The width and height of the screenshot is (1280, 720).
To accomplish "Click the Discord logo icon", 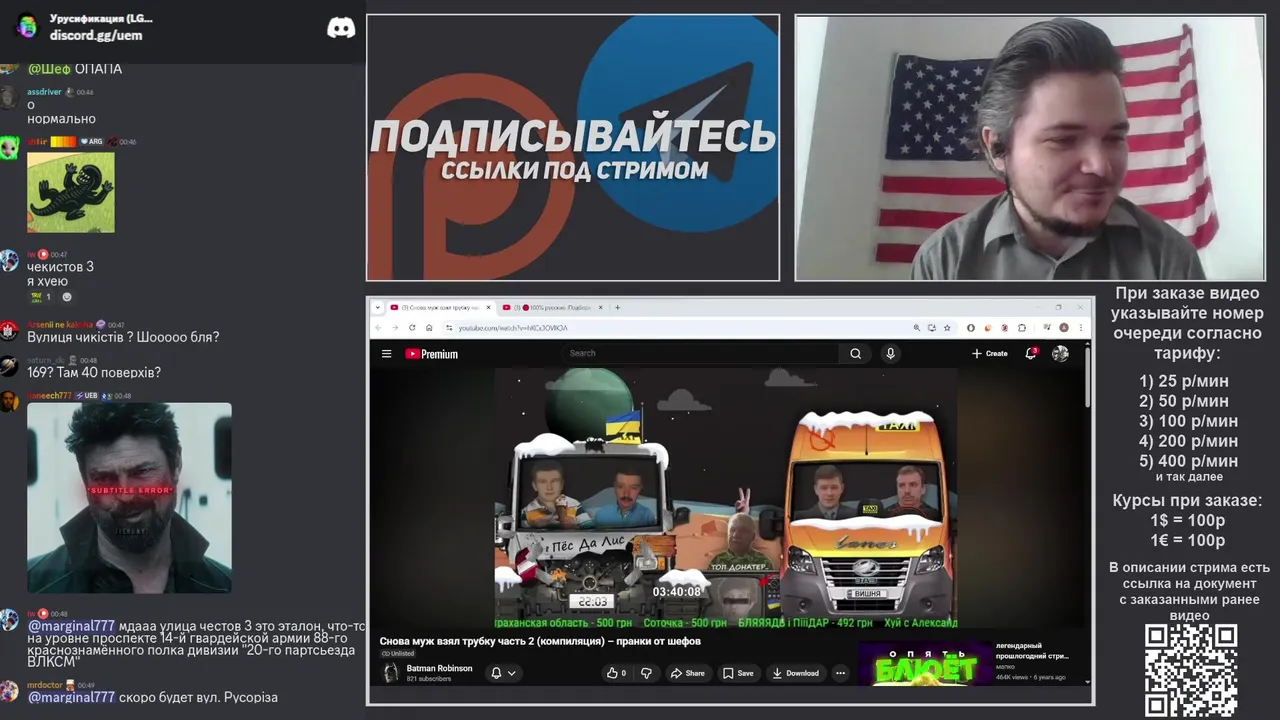I will 341,28.
